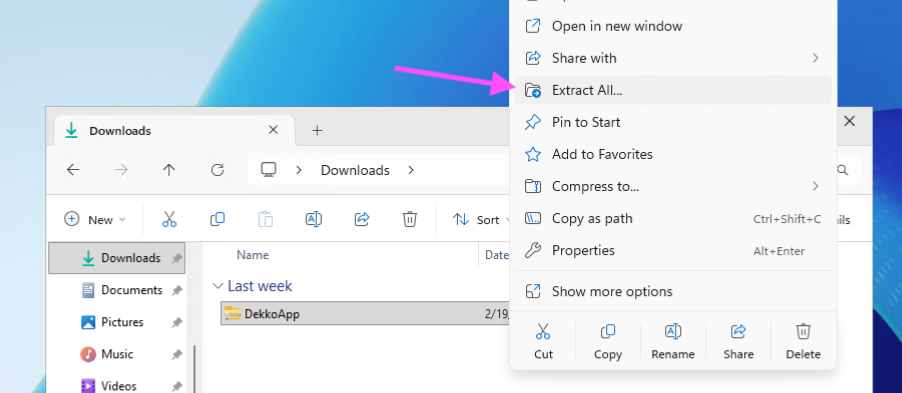This screenshot has height=393, width=902.
Task: Click the toolbar Delete trash icon
Action: click(x=410, y=219)
